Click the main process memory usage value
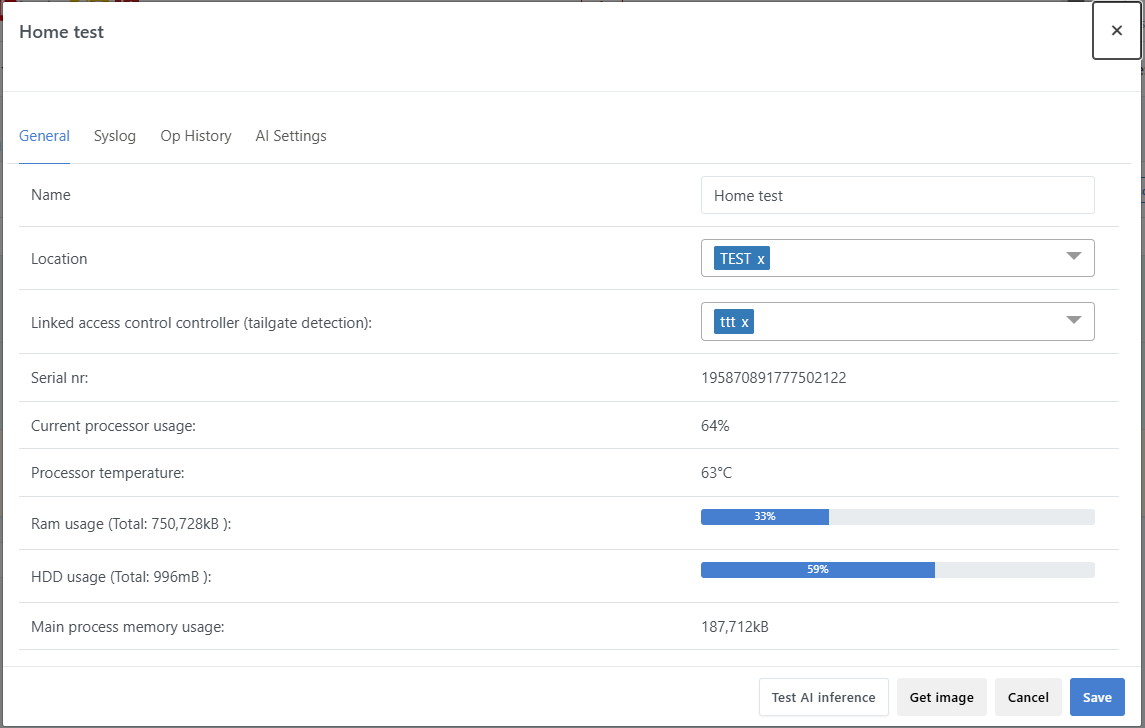1145x728 pixels. pyautogui.click(x=735, y=627)
